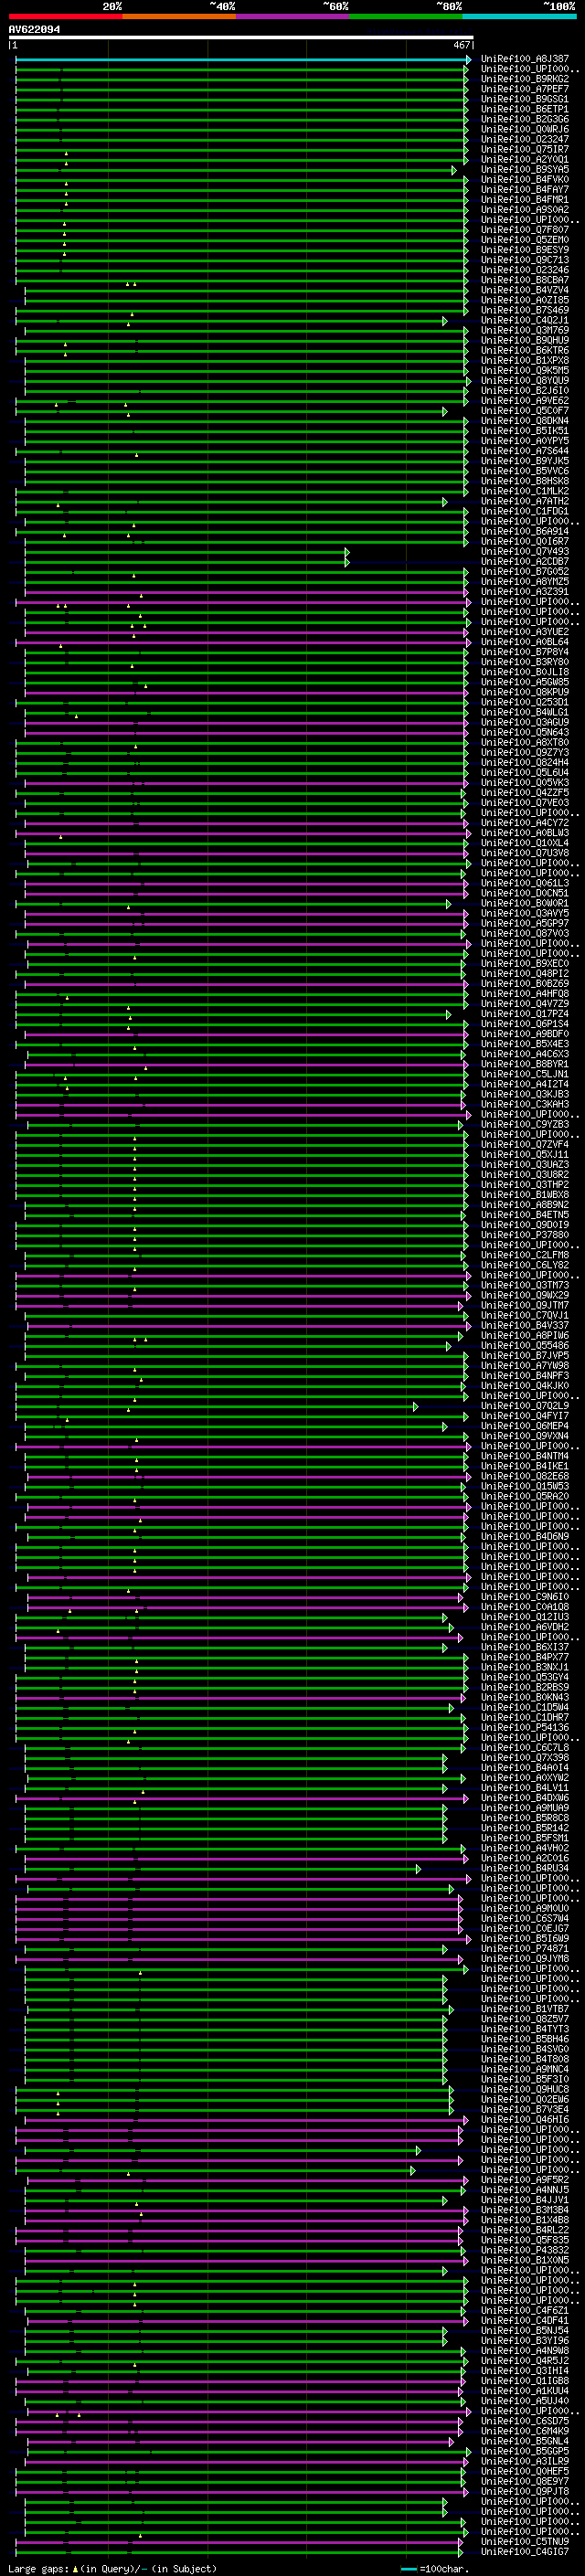Click the cyan alignment bar for UniRef100_A8J387
Image resolution: width=585 pixels, height=2576 pixels.
tap(243, 59)
